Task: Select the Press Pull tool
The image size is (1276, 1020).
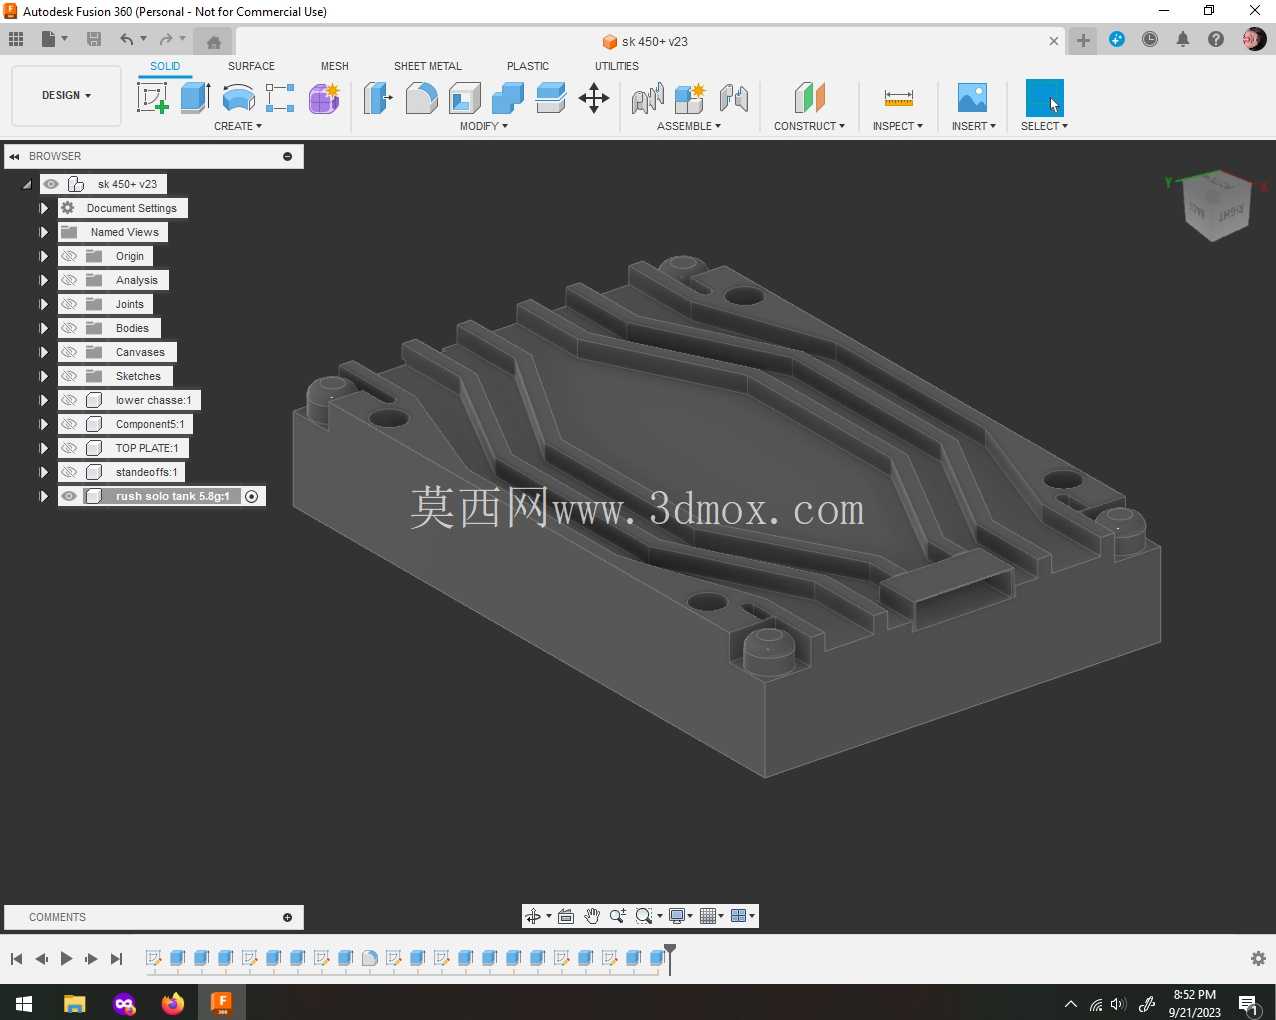Action: [378, 98]
